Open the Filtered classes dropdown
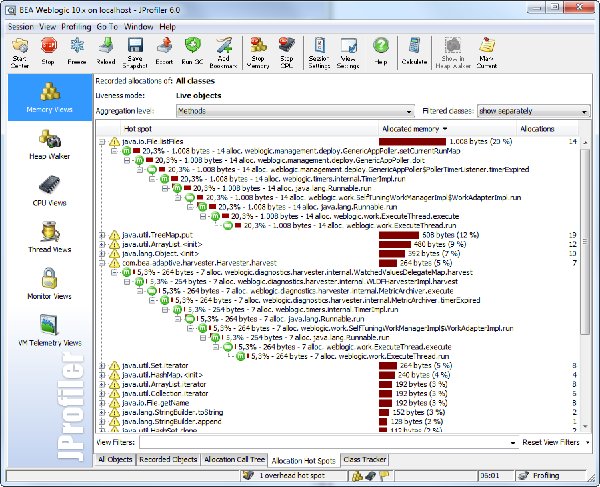The height and width of the screenshot is (487, 600). click(533, 111)
